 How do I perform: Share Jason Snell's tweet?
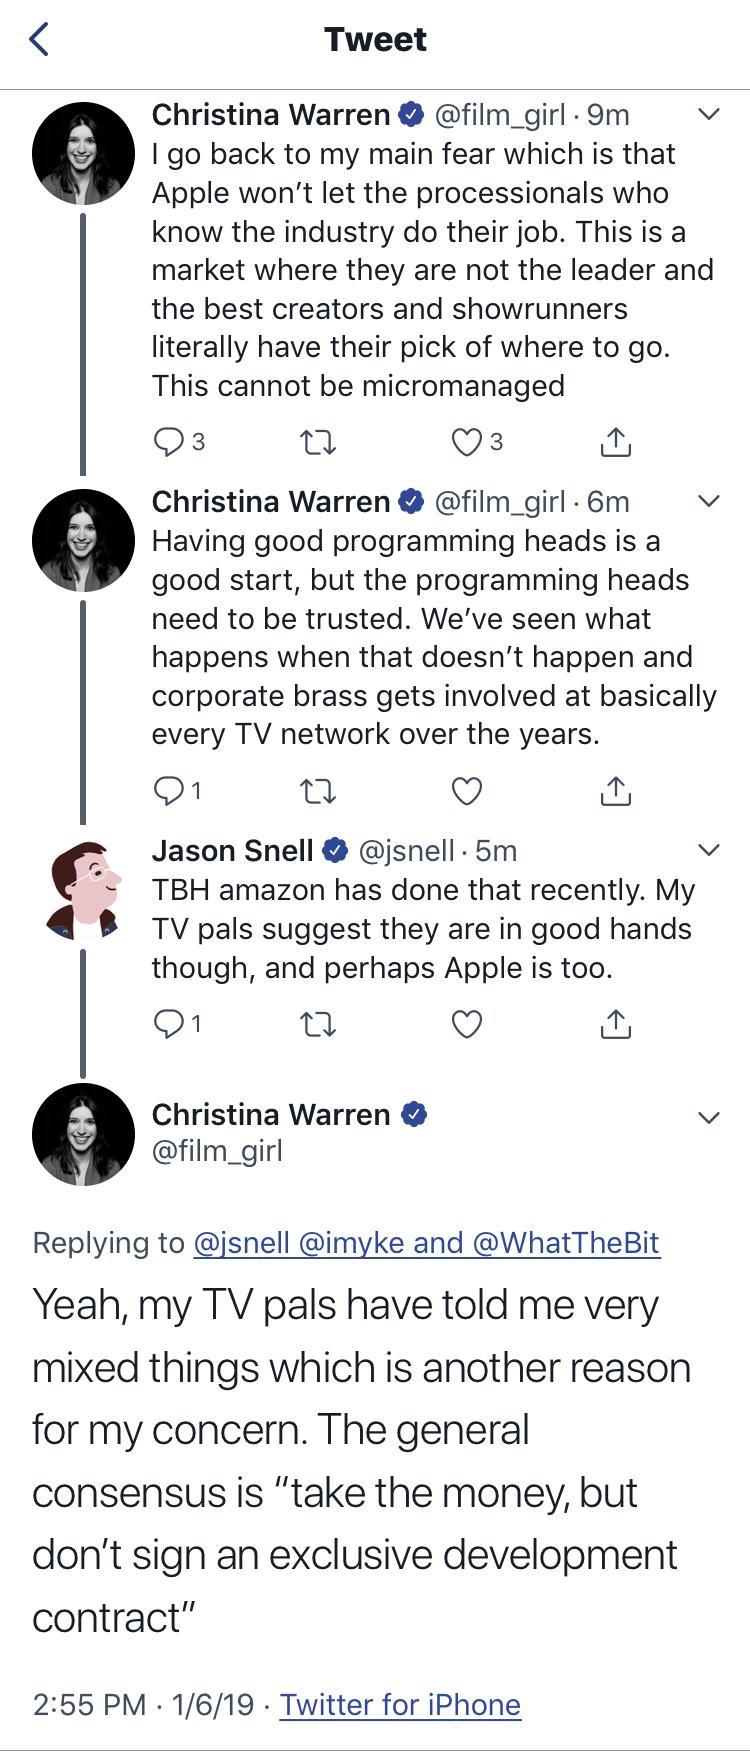[x=616, y=1023]
